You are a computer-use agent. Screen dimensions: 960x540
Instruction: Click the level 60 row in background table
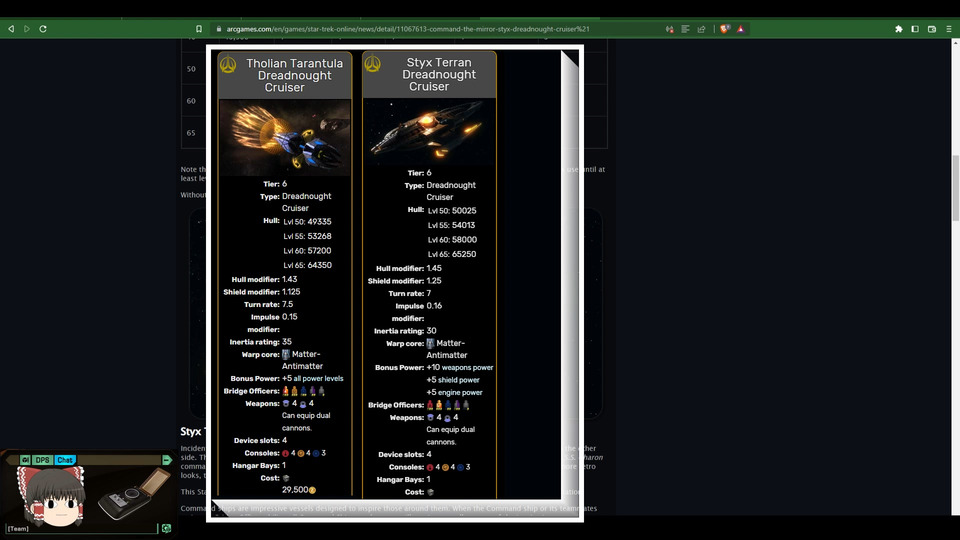[x=192, y=100]
